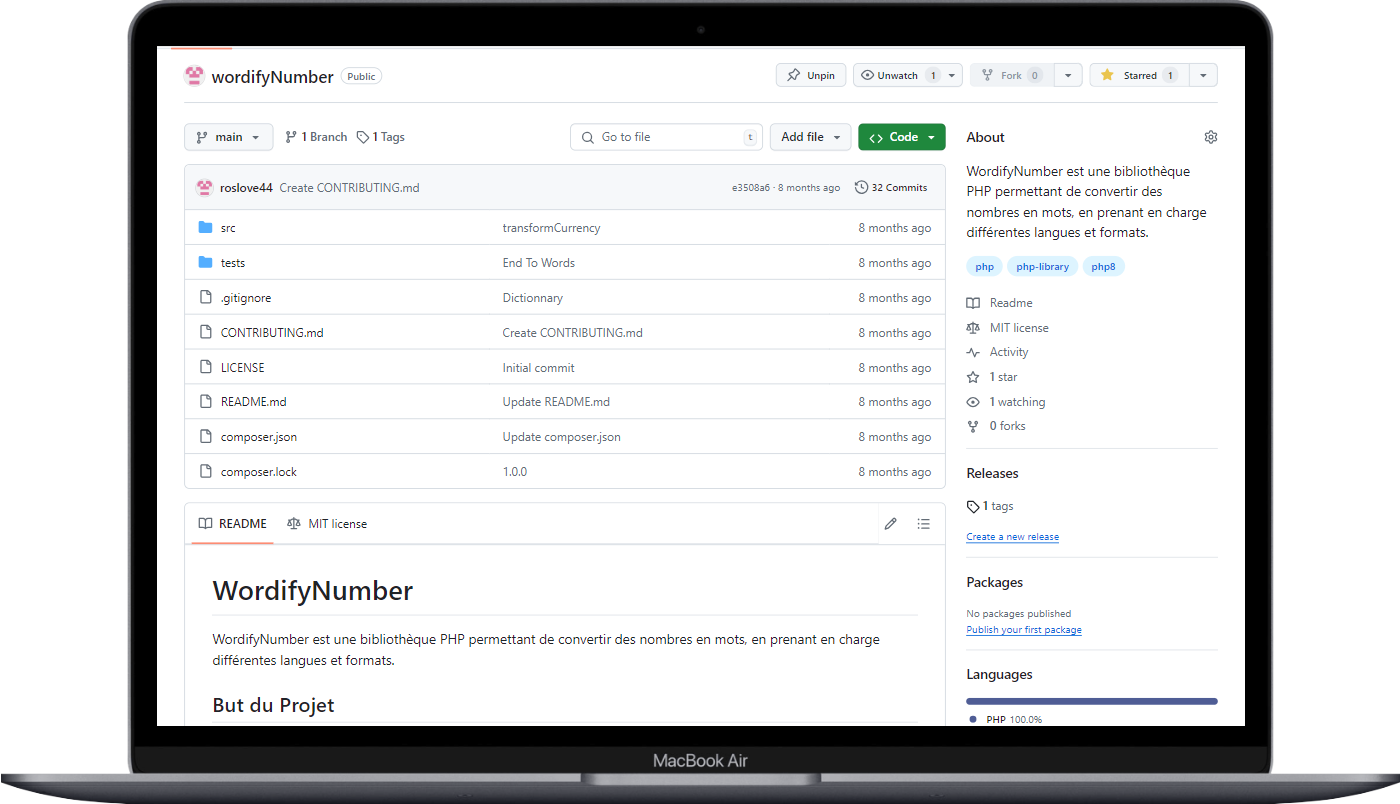Open the README.md file name
Image resolution: width=1400 pixels, height=804 pixels.
click(x=254, y=402)
